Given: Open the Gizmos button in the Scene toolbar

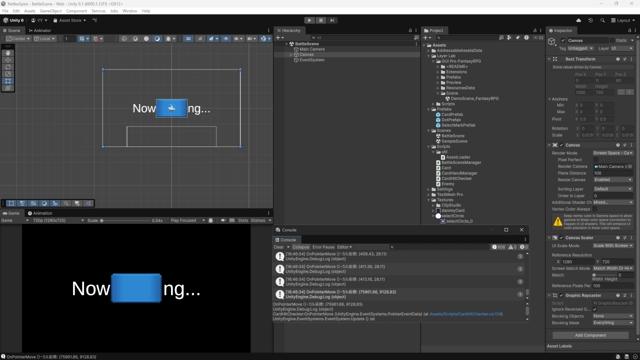Looking at the screenshot, I should (x=265, y=39).
